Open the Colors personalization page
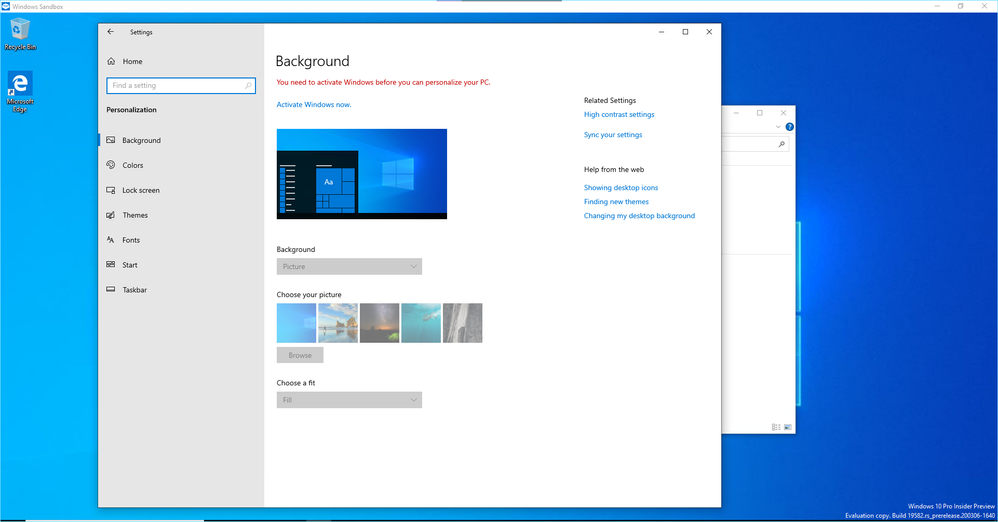 coord(181,165)
